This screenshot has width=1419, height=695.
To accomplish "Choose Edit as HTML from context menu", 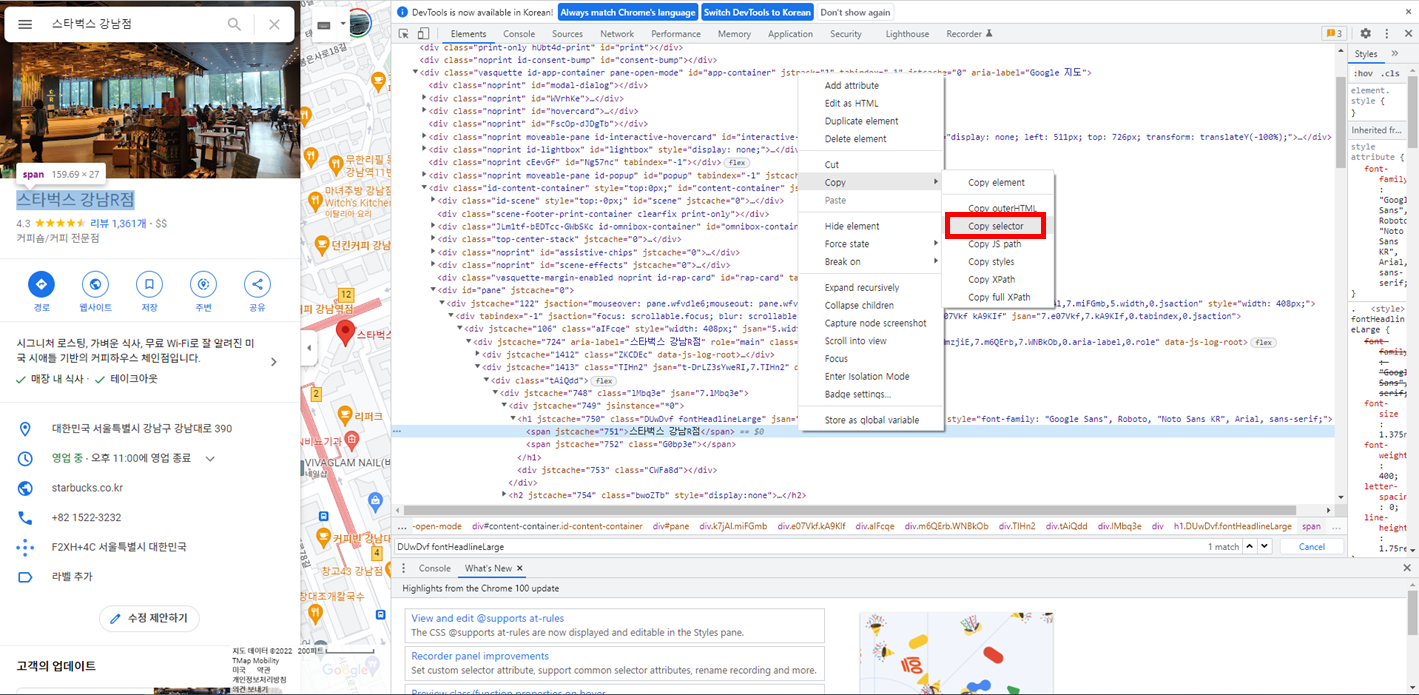I will coord(871,104).
